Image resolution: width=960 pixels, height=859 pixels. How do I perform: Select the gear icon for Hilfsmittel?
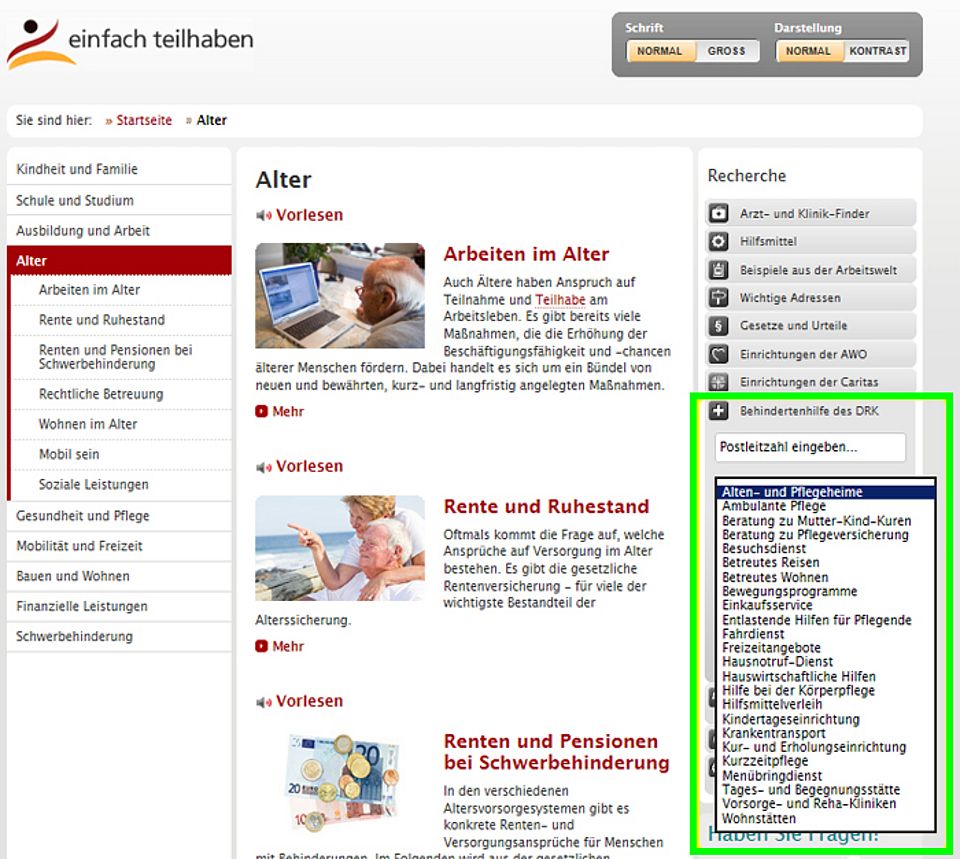pyautogui.click(x=717, y=240)
